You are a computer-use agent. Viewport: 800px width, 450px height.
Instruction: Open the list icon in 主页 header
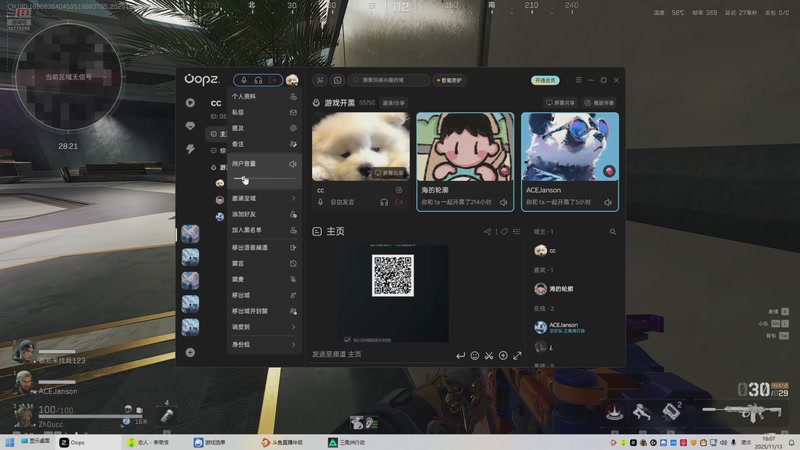tap(516, 232)
